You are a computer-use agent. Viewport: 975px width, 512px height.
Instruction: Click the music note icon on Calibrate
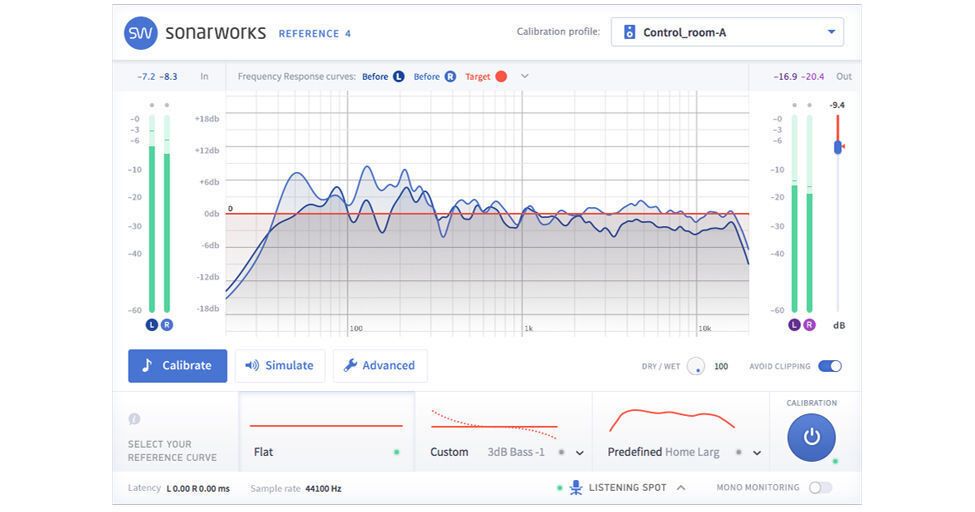pyautogui.click(x=147, y=365)
